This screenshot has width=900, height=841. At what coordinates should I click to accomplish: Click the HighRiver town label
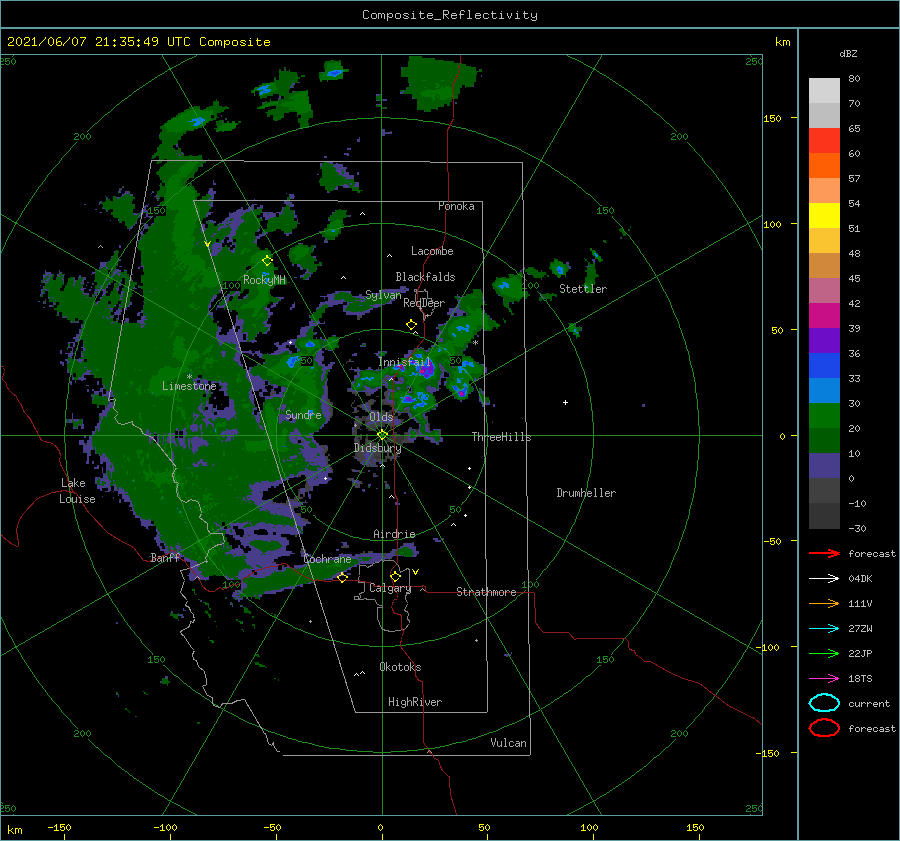[415, 702]
